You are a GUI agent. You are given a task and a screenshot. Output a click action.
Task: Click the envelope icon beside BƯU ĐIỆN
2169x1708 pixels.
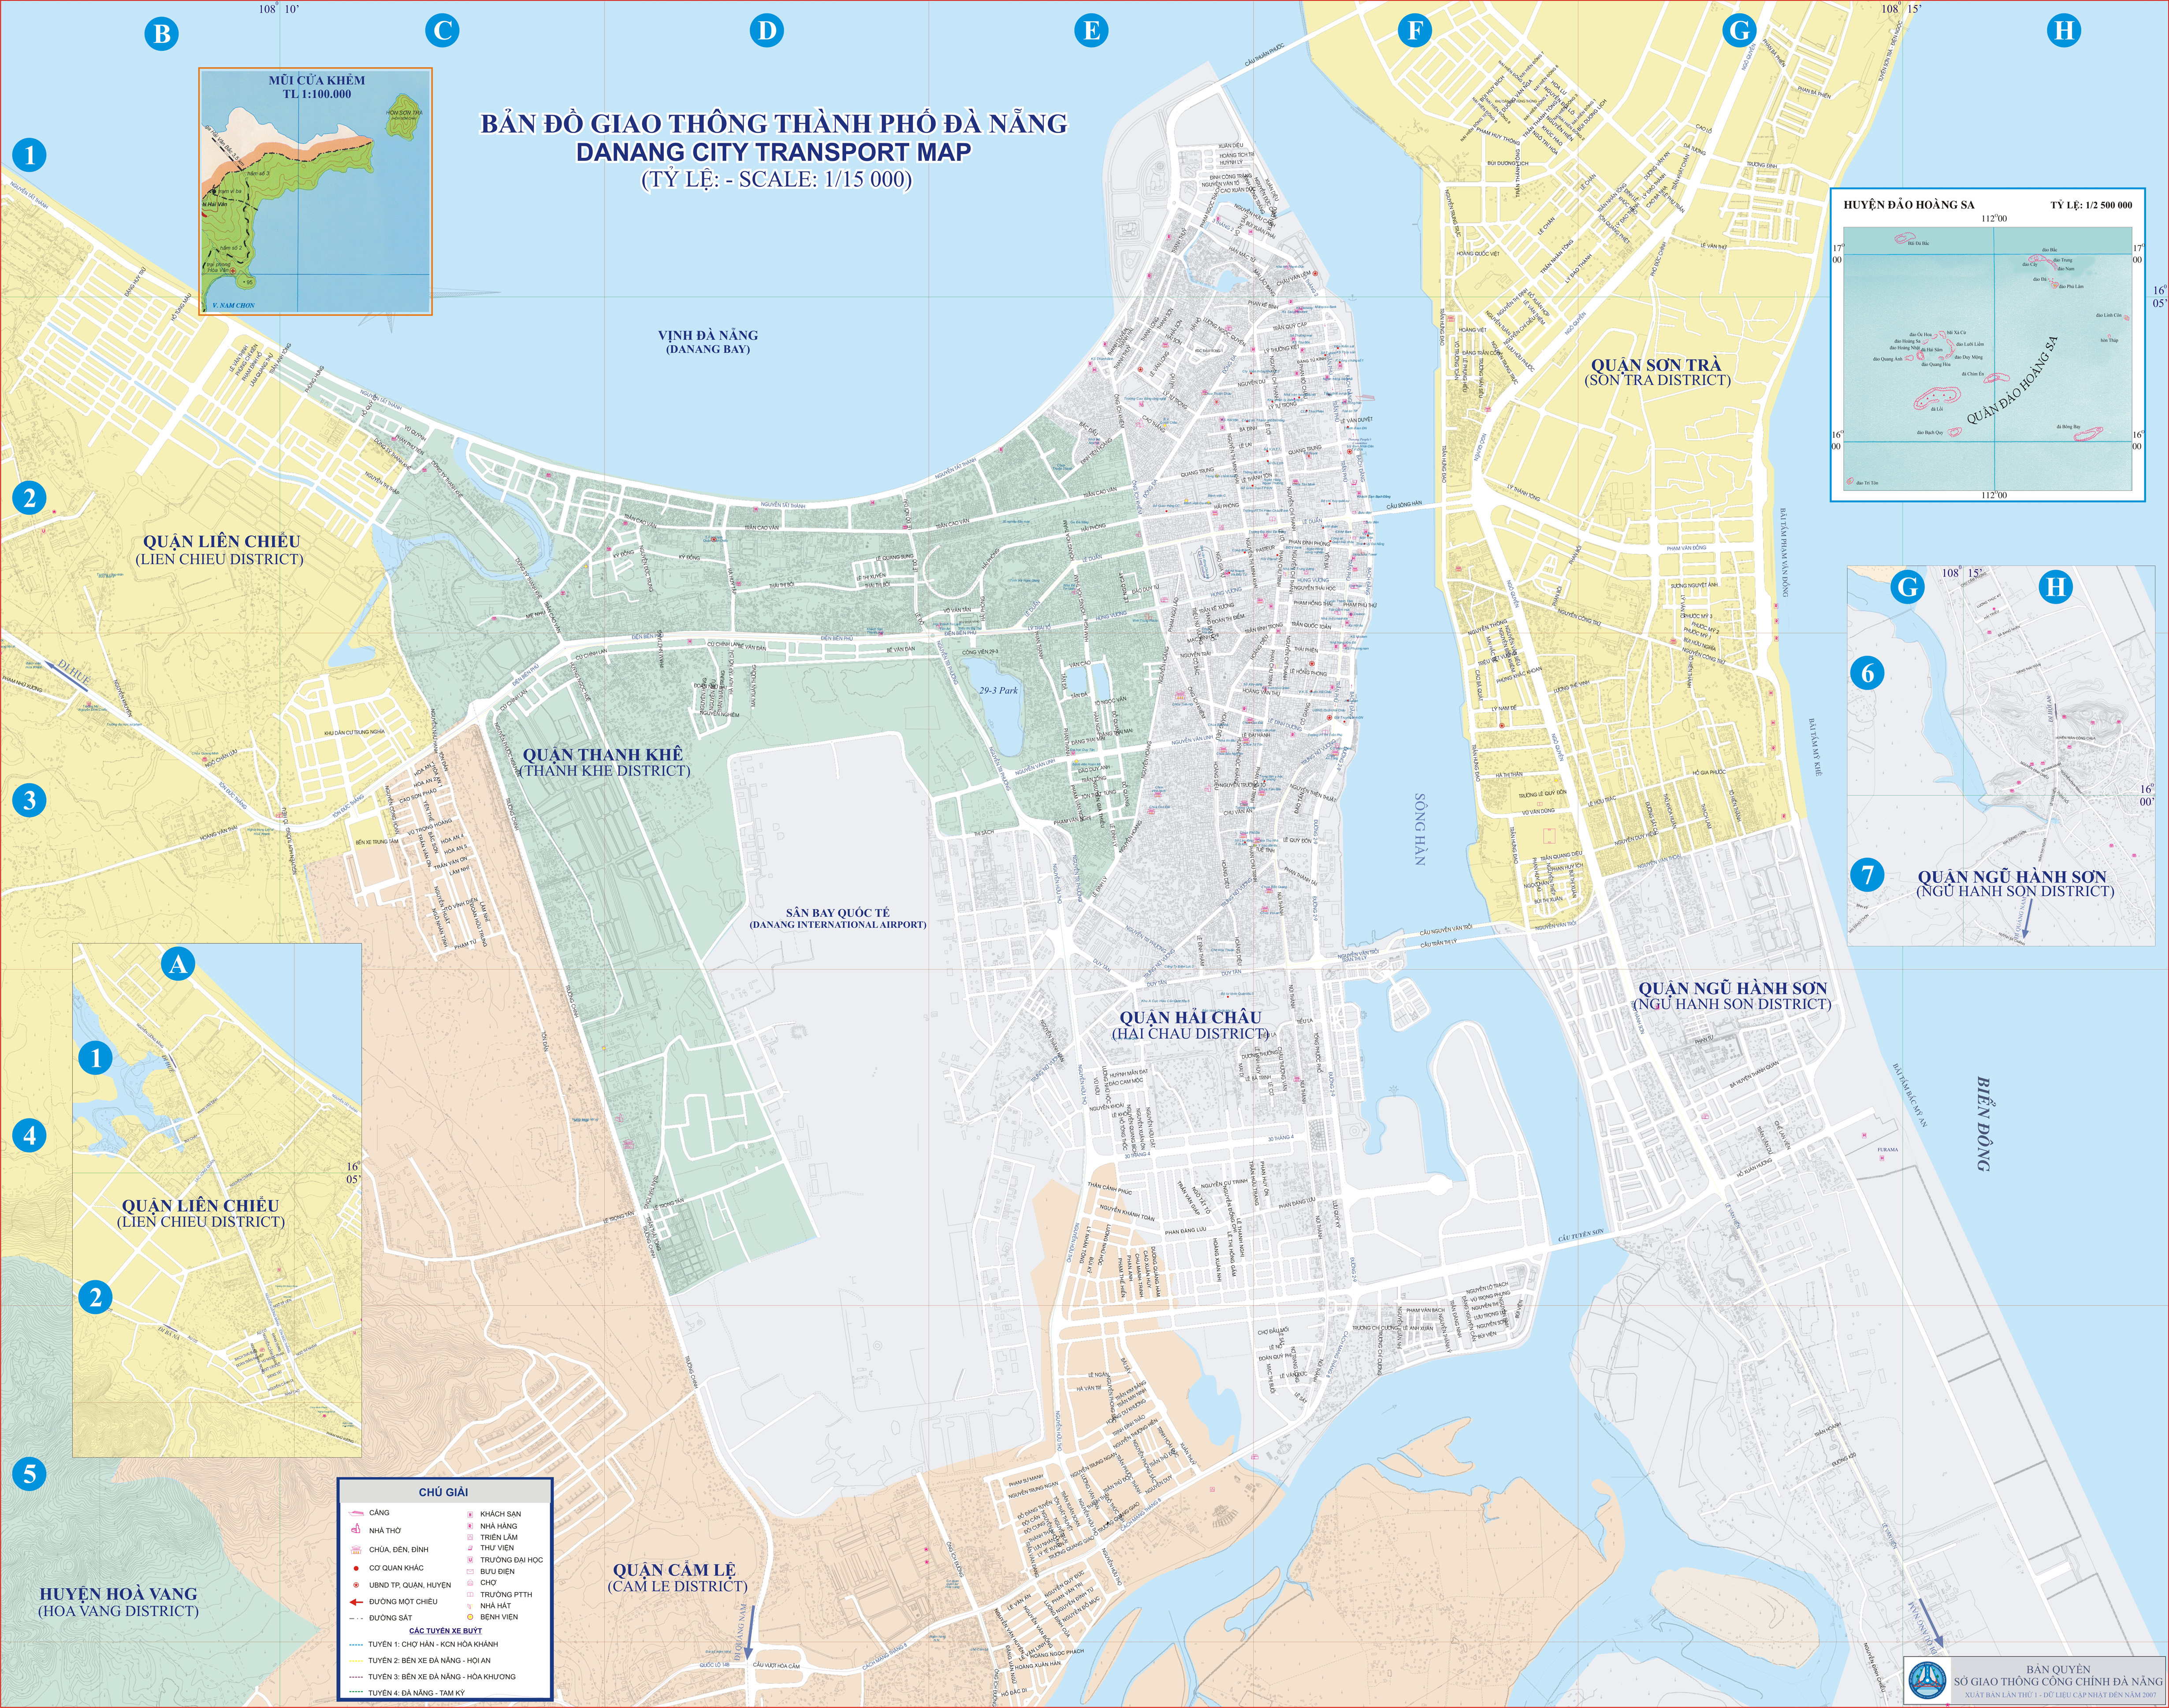point(470,1571)
